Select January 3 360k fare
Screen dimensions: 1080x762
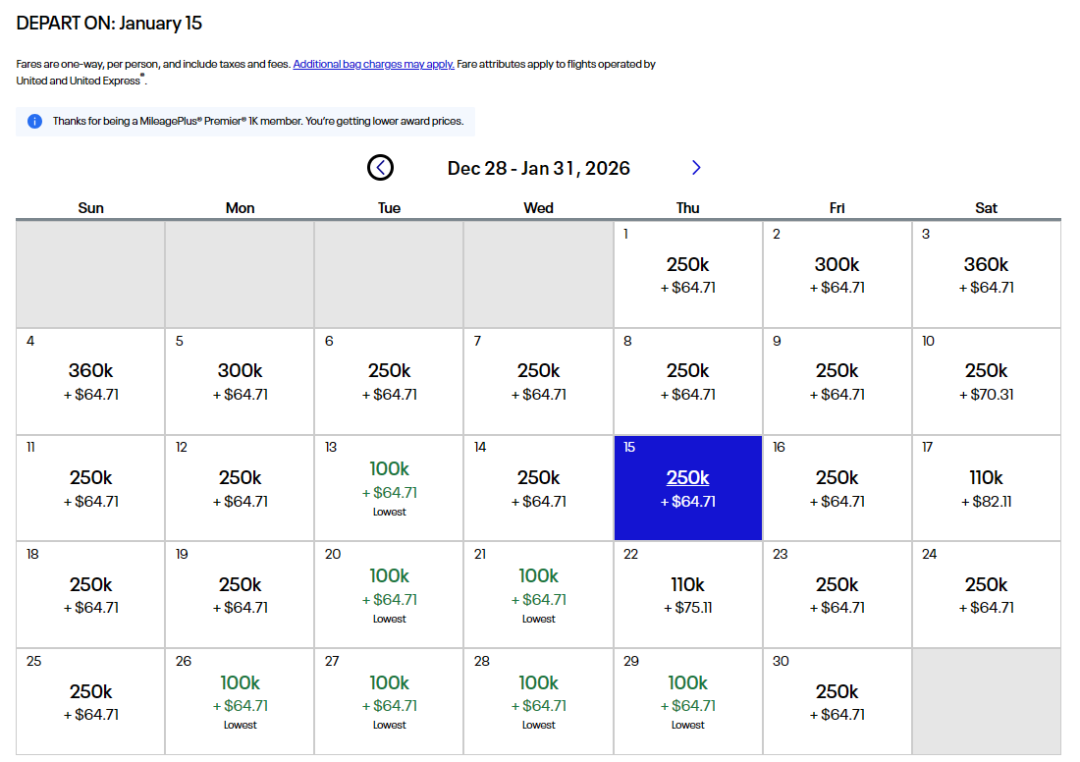986,274
